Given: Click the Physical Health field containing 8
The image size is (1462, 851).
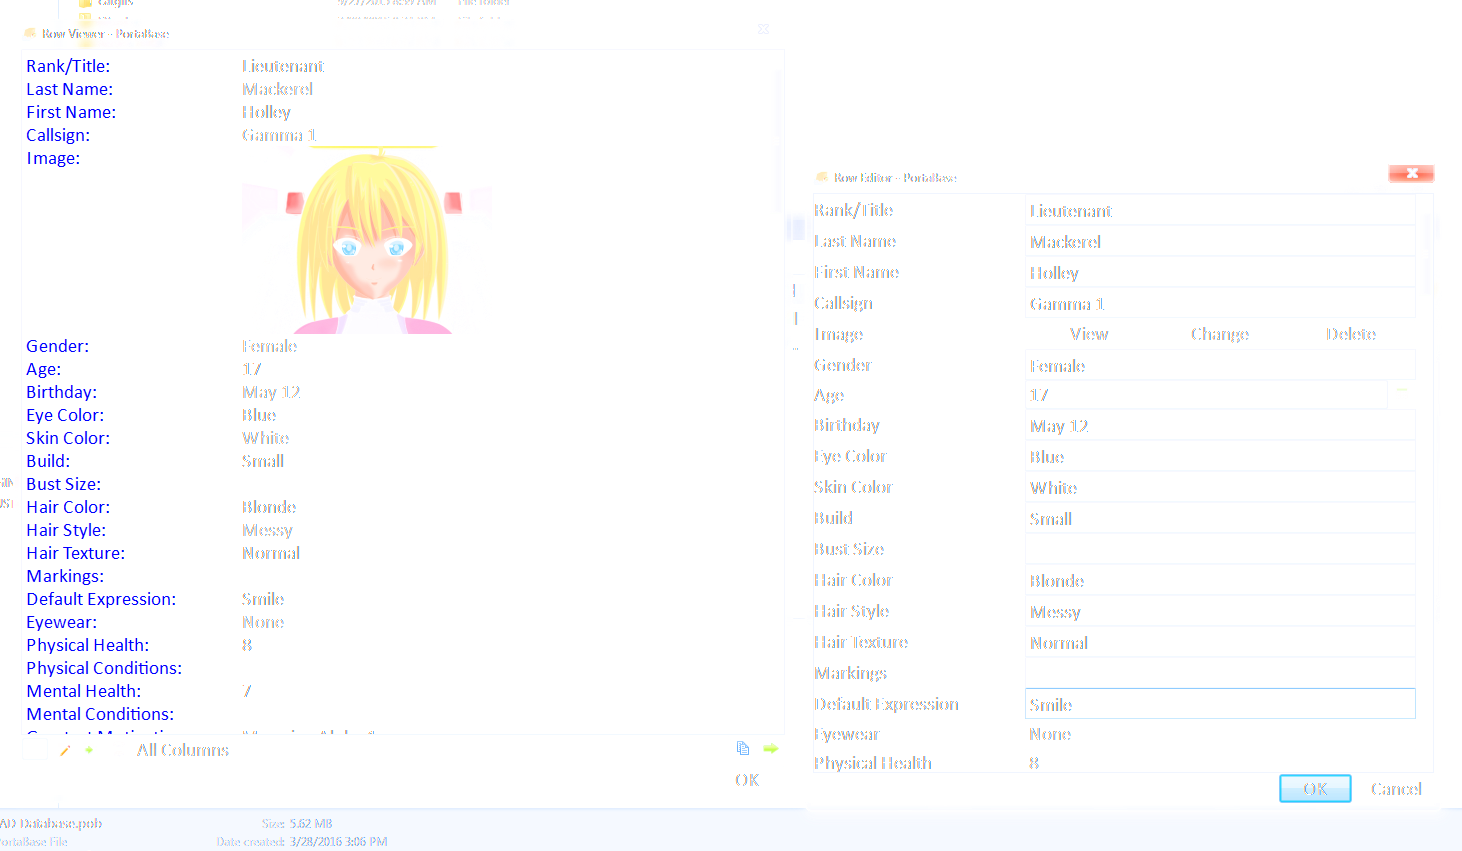Looking at the screenshot, I should pos(1220,763).
